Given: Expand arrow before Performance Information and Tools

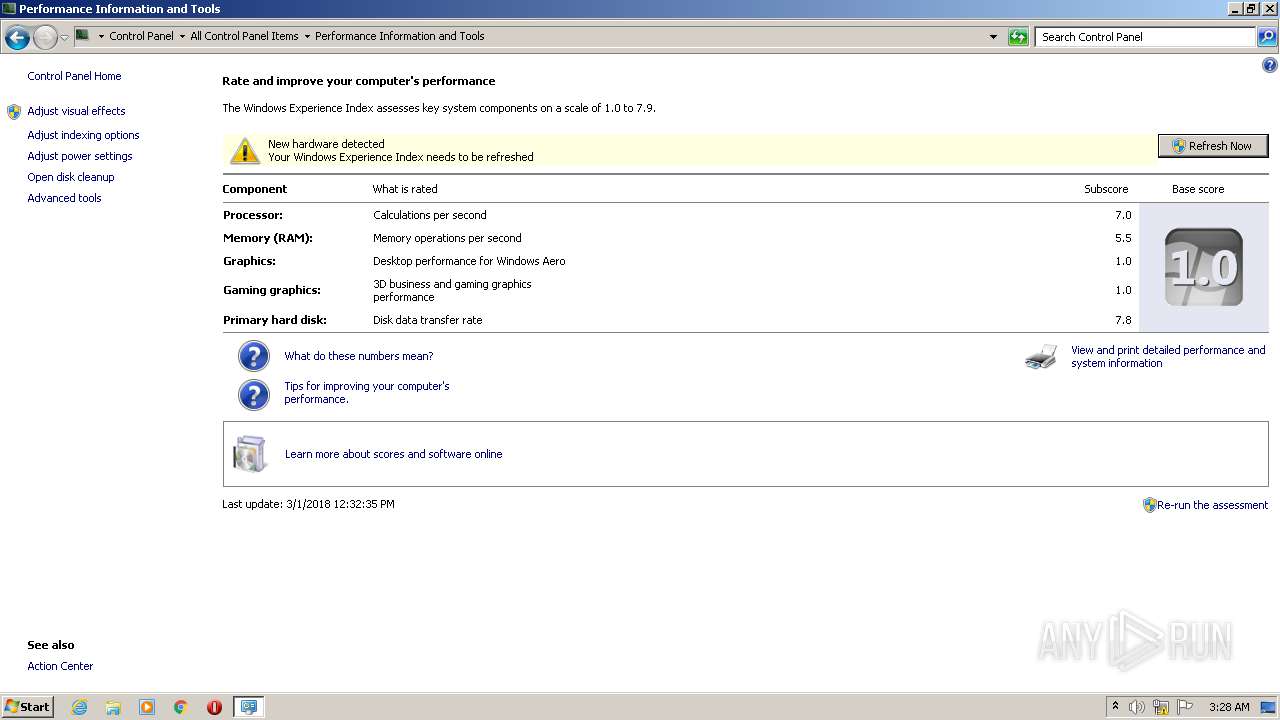Looking at the screenshot, I should (307, 36).
